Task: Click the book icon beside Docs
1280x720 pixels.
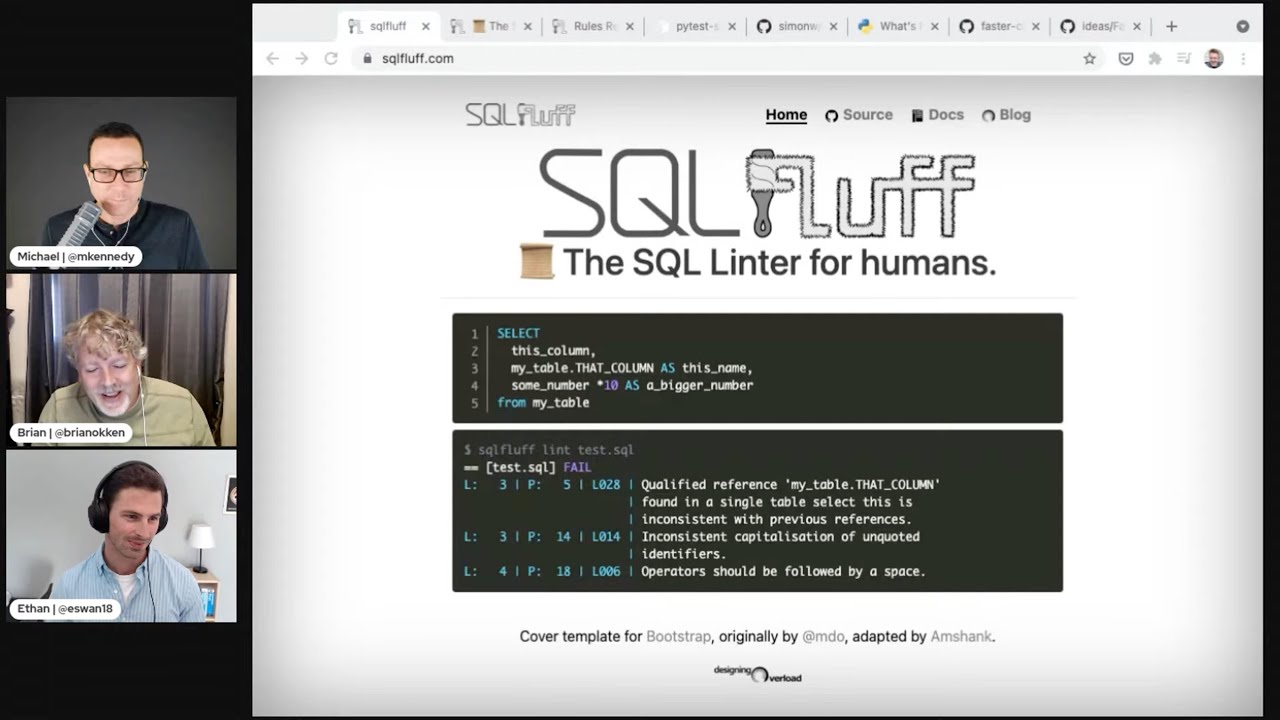Action: point(917,116)
